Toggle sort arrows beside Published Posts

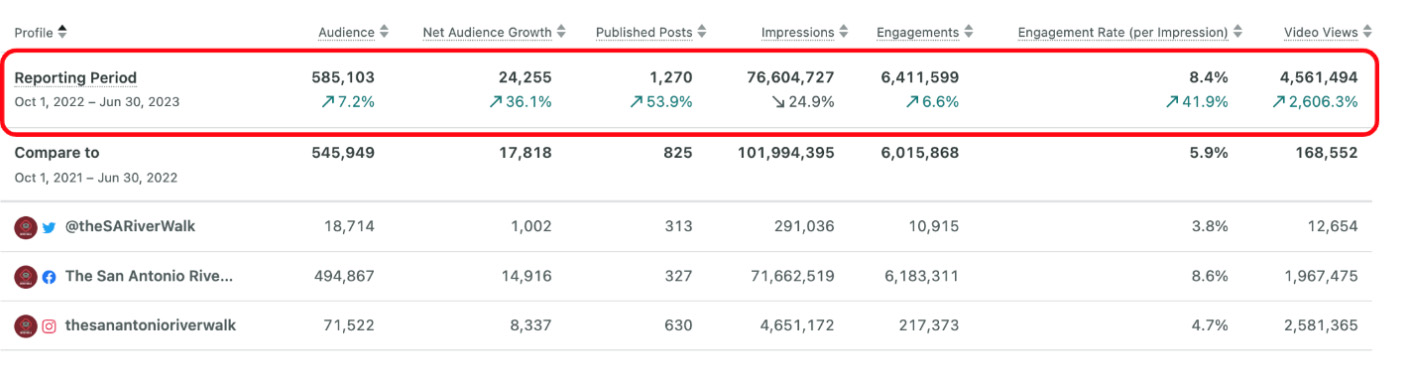pos(702,32)
